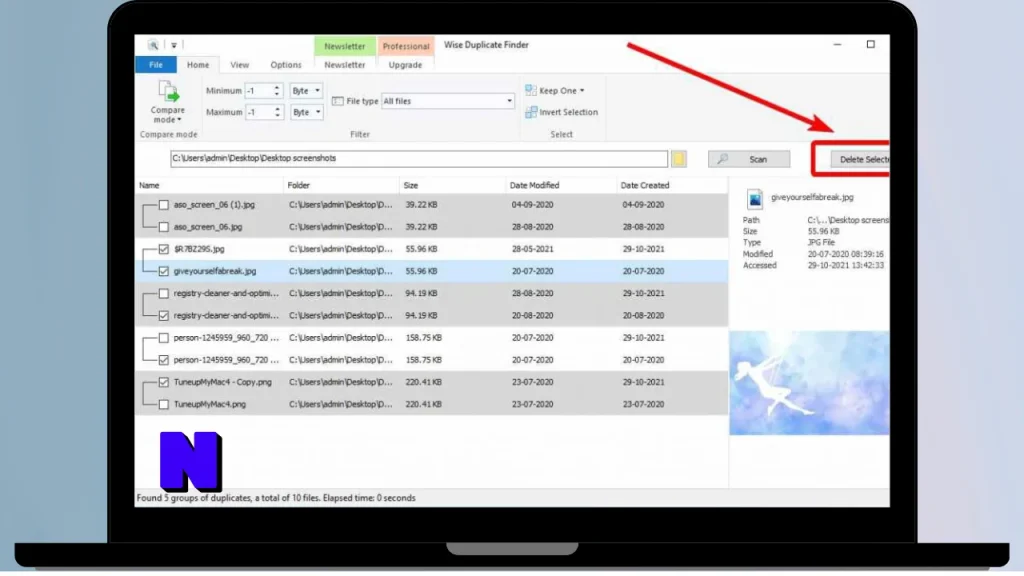This screenshot has height=576, width=1024.
Task: Minimize the Wise Duplicate Finder window
Action: pos(837,44)
